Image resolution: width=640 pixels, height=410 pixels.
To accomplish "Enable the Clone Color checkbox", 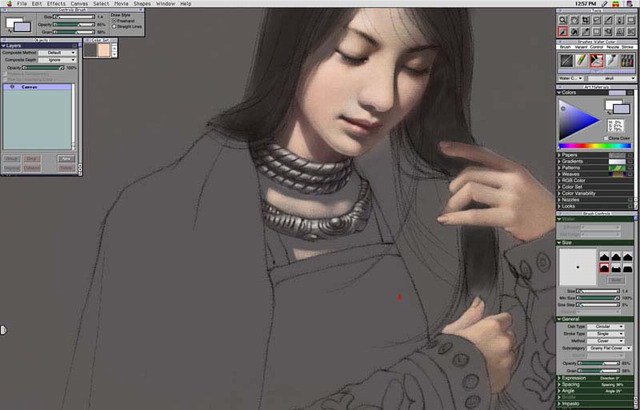I will click(605, 138).
